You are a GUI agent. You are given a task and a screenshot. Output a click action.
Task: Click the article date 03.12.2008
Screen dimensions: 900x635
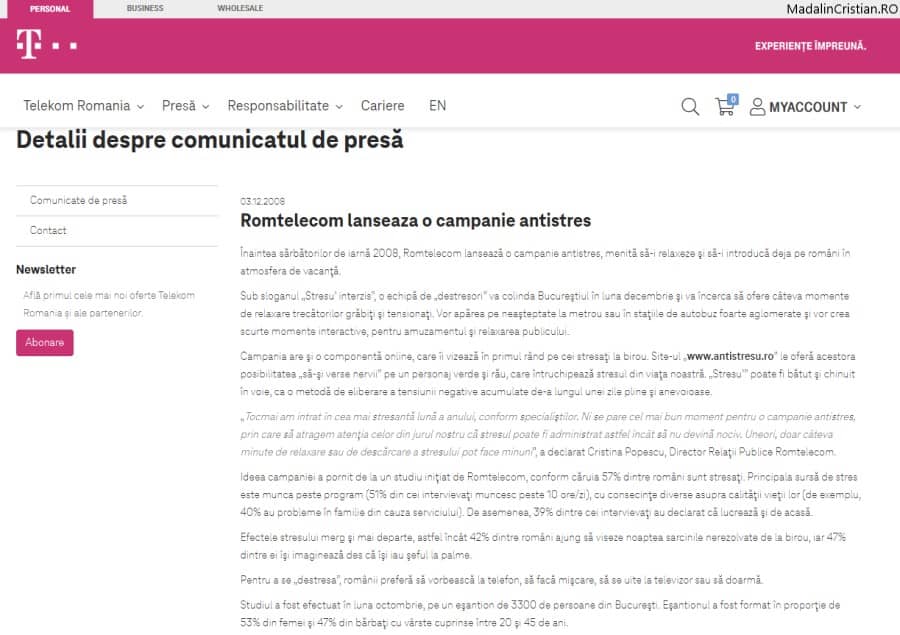(x=262, y=201)
